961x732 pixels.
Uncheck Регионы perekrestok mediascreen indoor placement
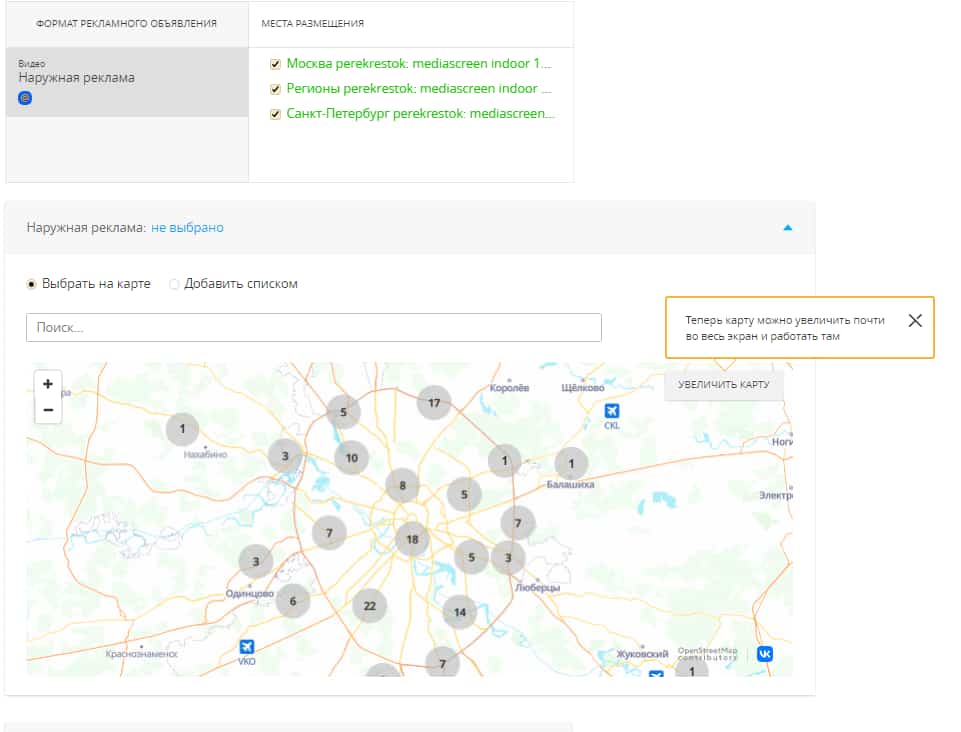[275, 89]
